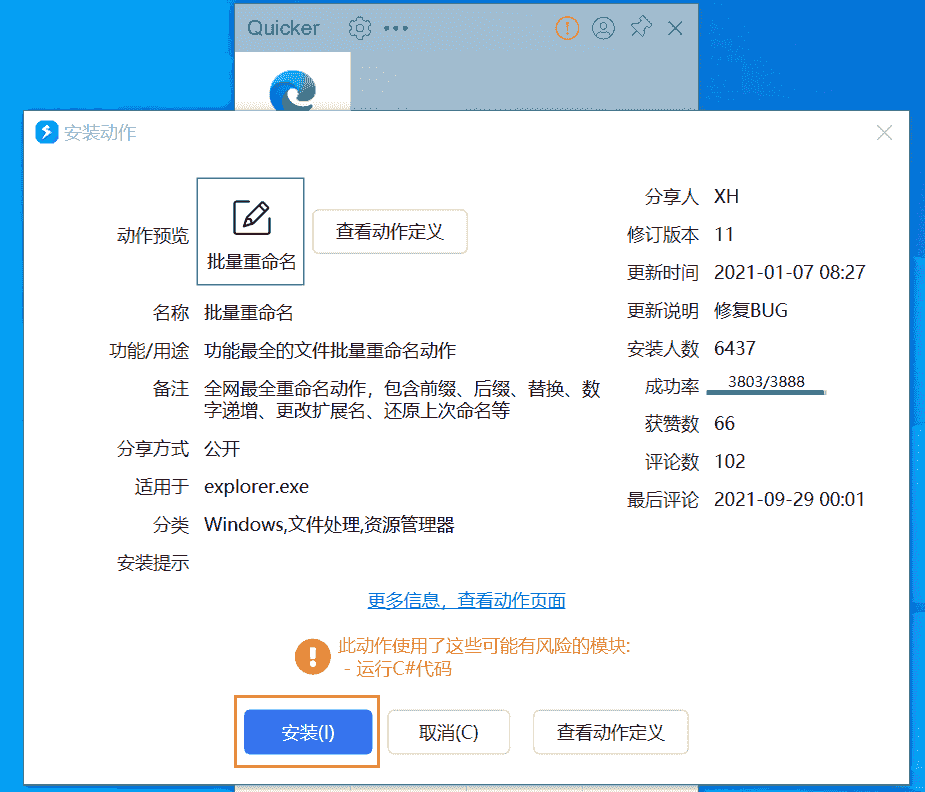The height and width of the screenshot is (792, 925).
Task: Click the Quicker title text in panel
Action: [283, 28]
